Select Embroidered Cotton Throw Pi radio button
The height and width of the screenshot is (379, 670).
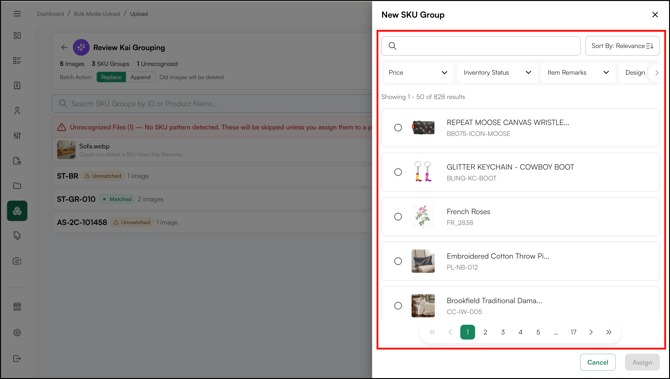tap(398, 261)
